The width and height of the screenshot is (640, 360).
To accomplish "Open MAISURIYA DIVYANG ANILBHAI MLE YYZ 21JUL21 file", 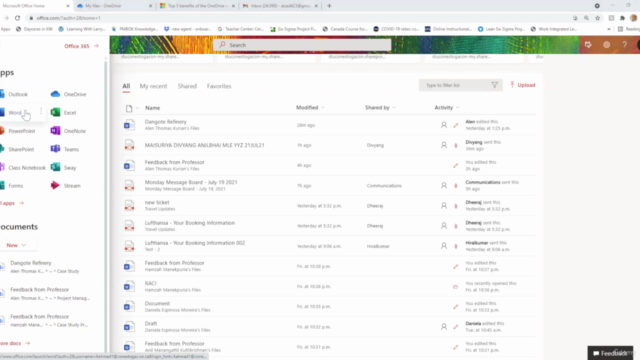I will click(x=204, y=145).
